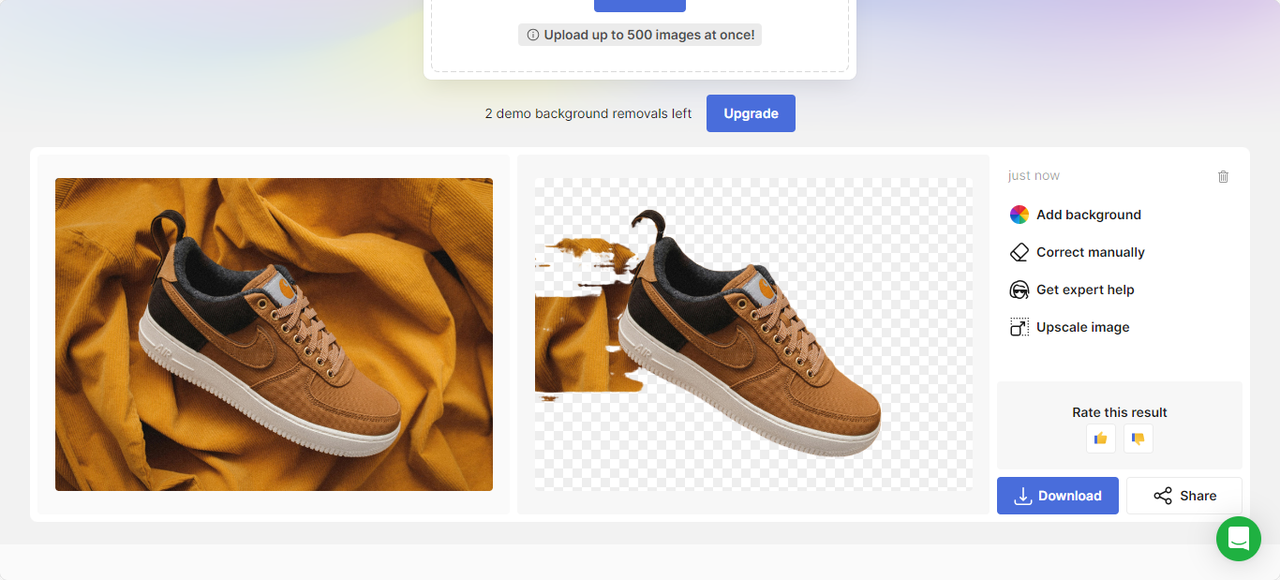Viewport: 1280px width, 580px height.
Task: Click the "Rate this result" label
Action: (x=1120, y=412)
